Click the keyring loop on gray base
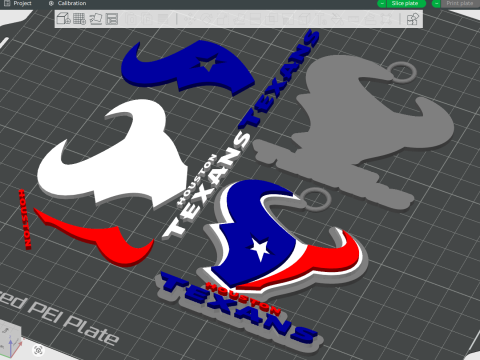The width and height of the screenshot is (480, 360). 403,72
